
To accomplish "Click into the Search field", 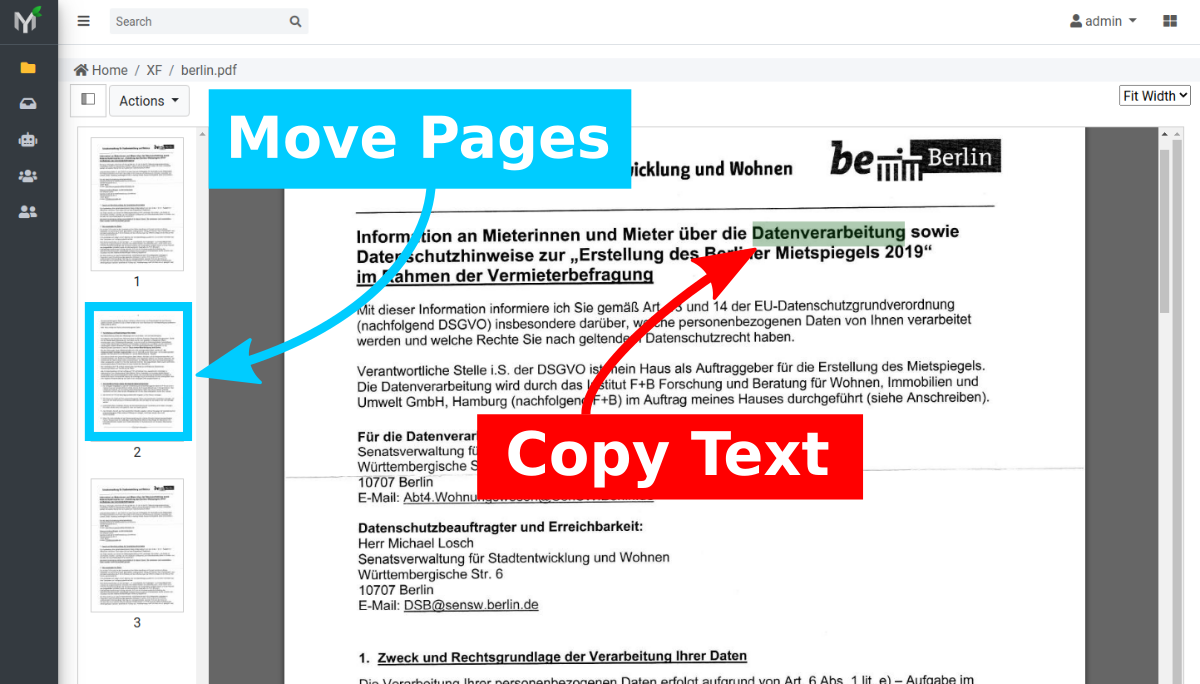I will click(198, 21).
